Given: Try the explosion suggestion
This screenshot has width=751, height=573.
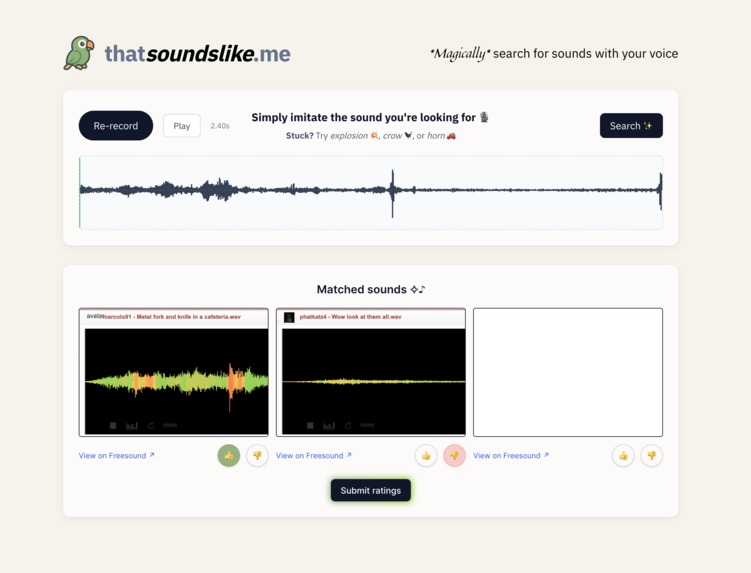Looking at the screenshot, I should pos(354,136).
